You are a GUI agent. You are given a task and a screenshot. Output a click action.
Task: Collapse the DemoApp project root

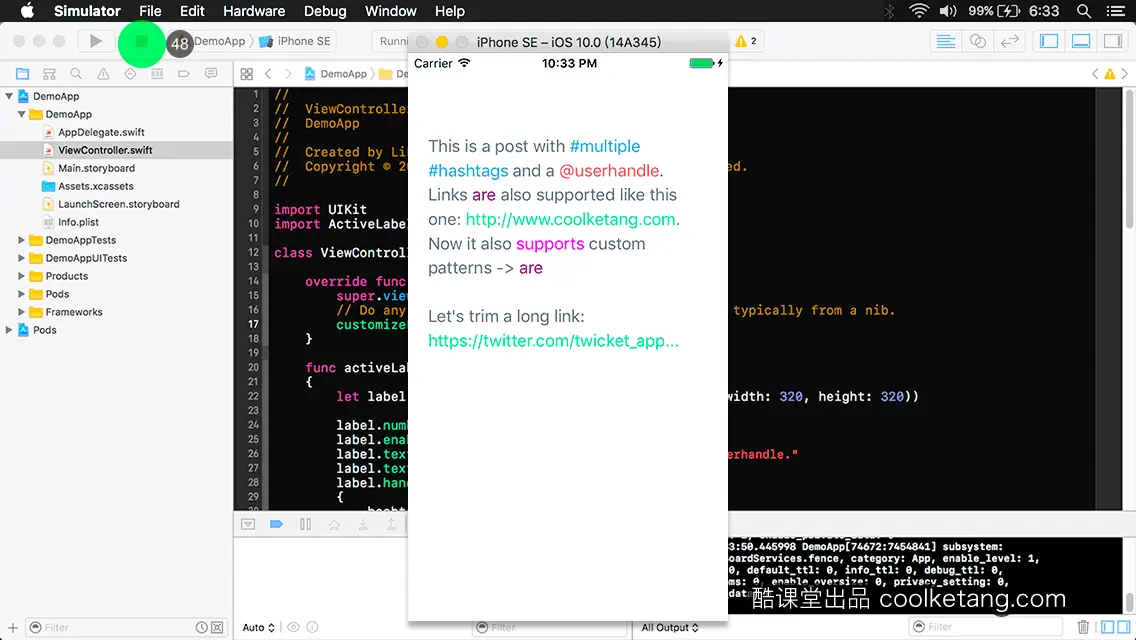coord(9,96)
